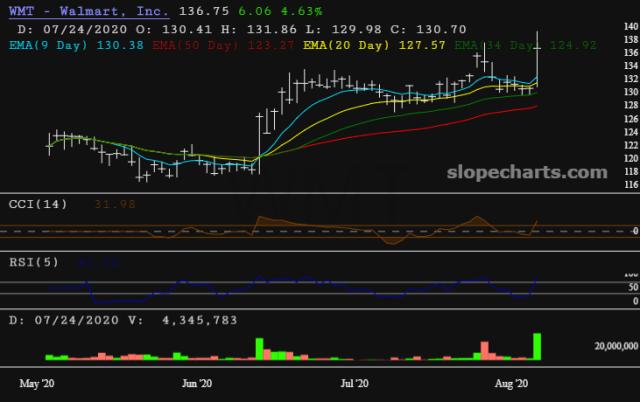This screenshot has height=402, width=640.
Task: Select the Aug '20 date axis label
Action: [x=511, y=384]
